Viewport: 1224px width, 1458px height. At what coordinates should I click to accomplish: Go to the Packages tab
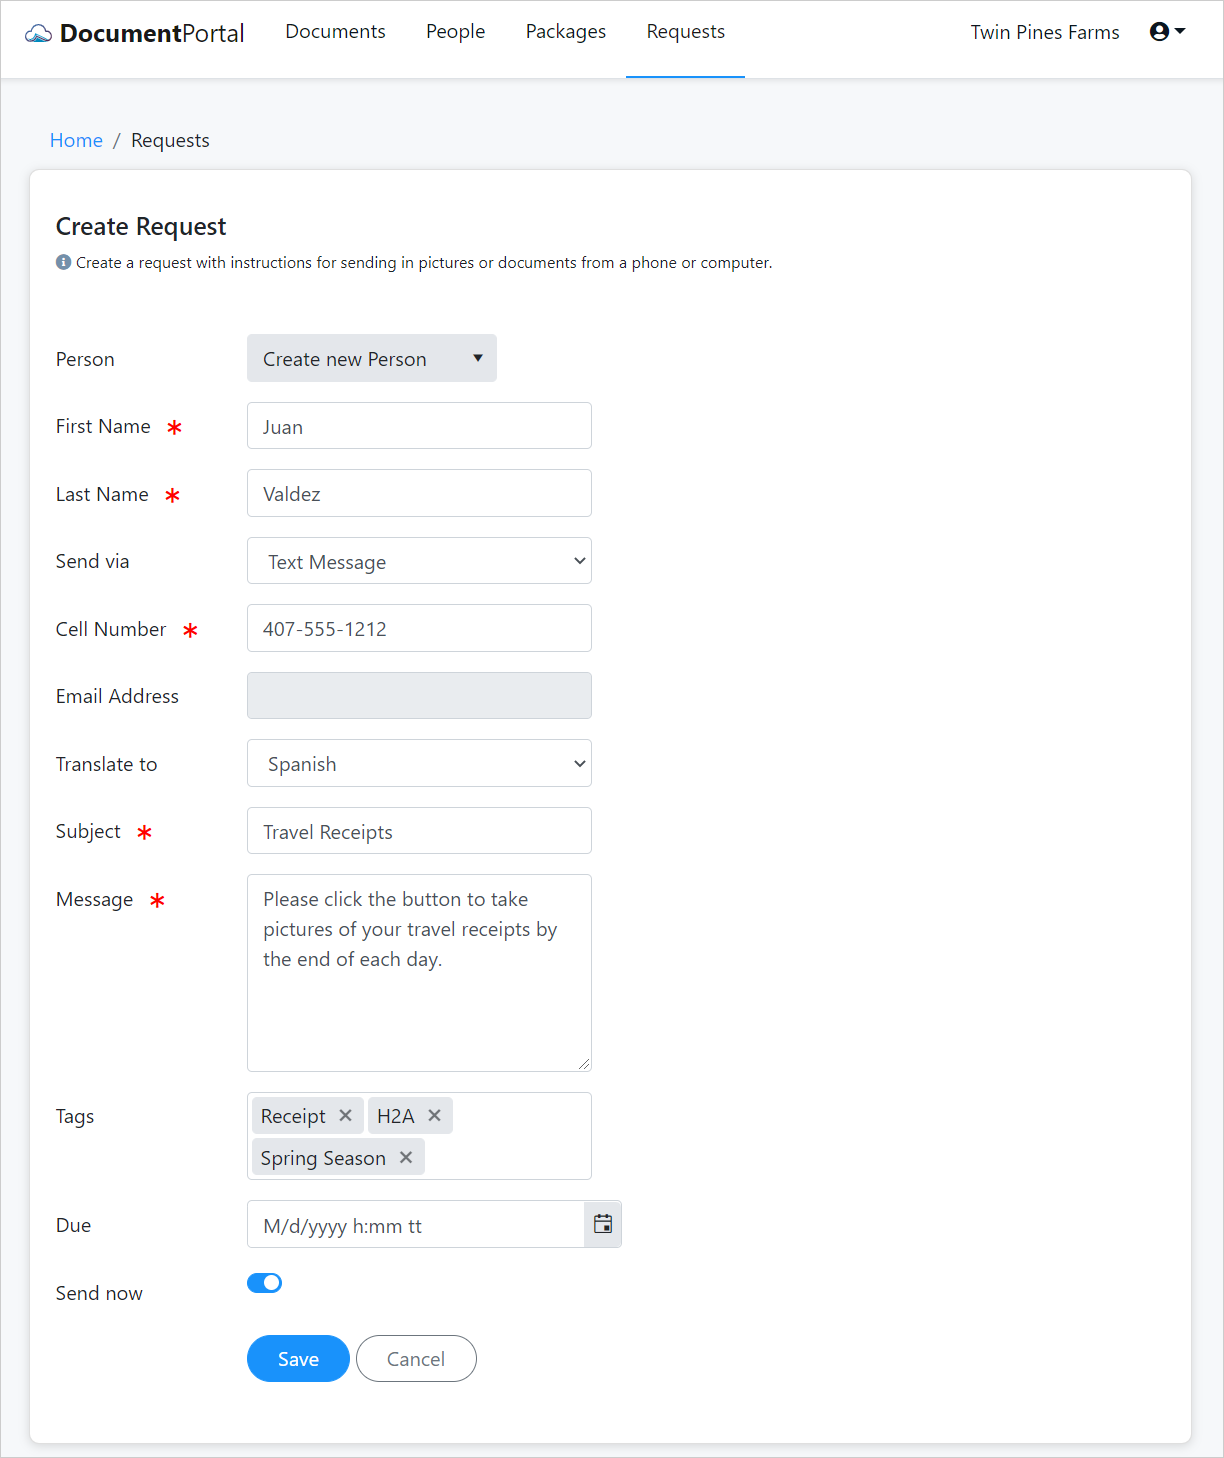point(565,31)
